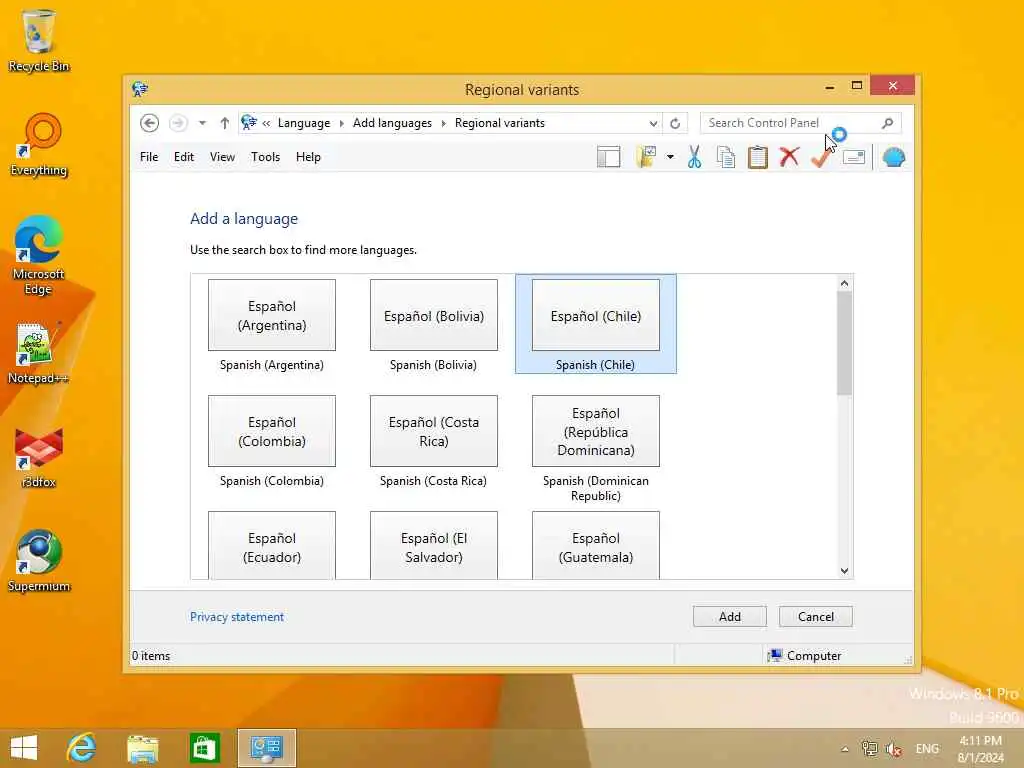Image resolution: width=1024 pixels, height=768 pixels.
Task: Expand the arrow after Add languages breadcrumb
Action: (443, 123)
